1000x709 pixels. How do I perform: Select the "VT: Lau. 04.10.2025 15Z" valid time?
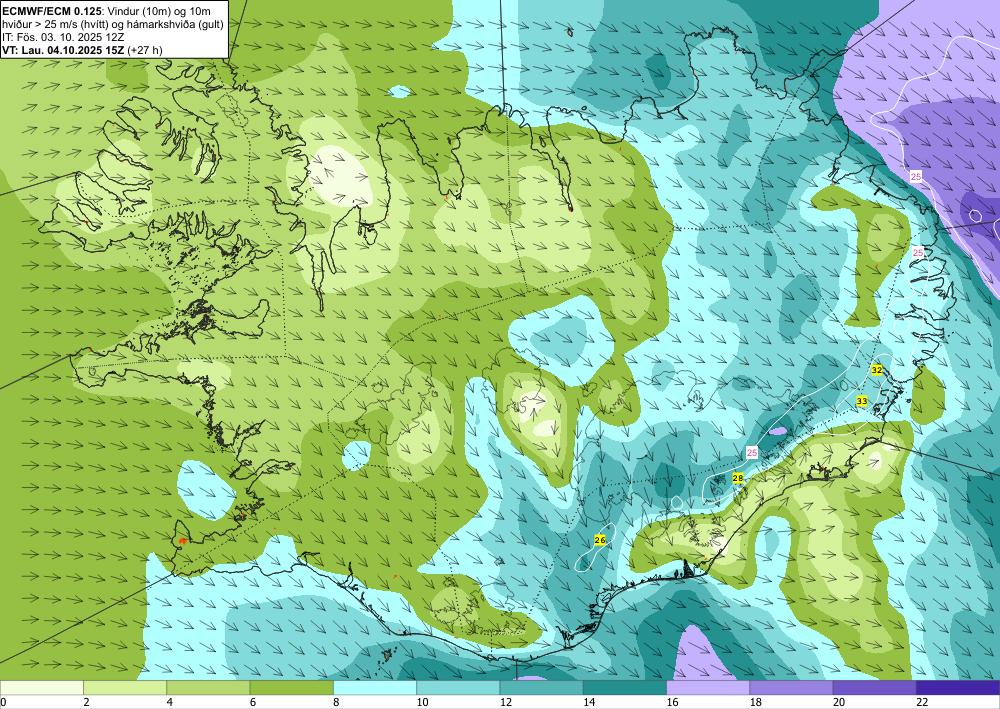[63, 49]
